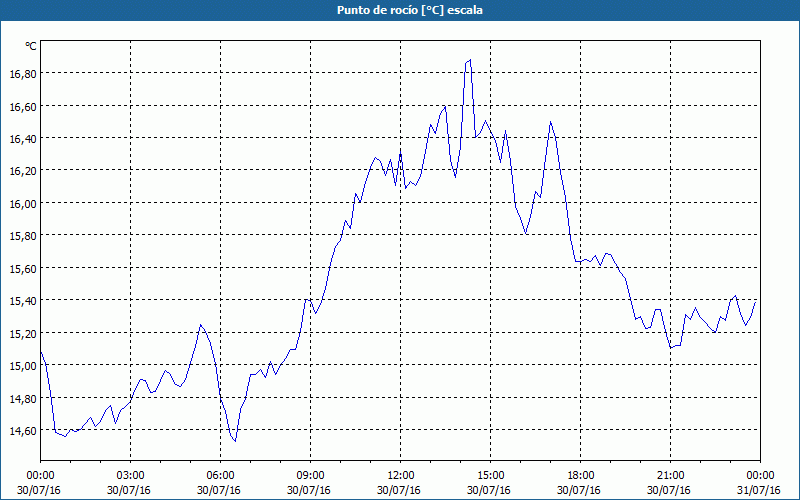Click the 30/07/16 date below 21:00
This screenshot has height=500, width=800.
(669, 490)
